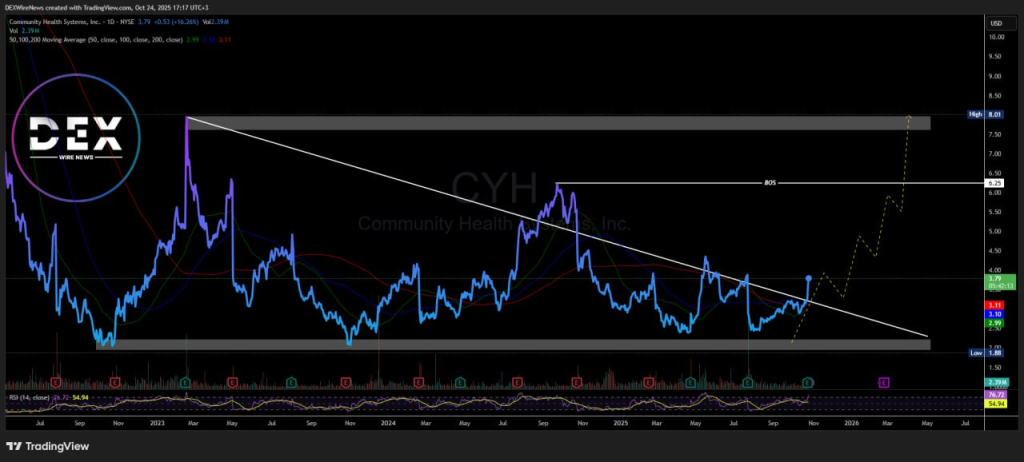The height and width of the screenshot is (462, 1024).
Task: Click the first red earnings marker on left
Action: tap(57, 382)
